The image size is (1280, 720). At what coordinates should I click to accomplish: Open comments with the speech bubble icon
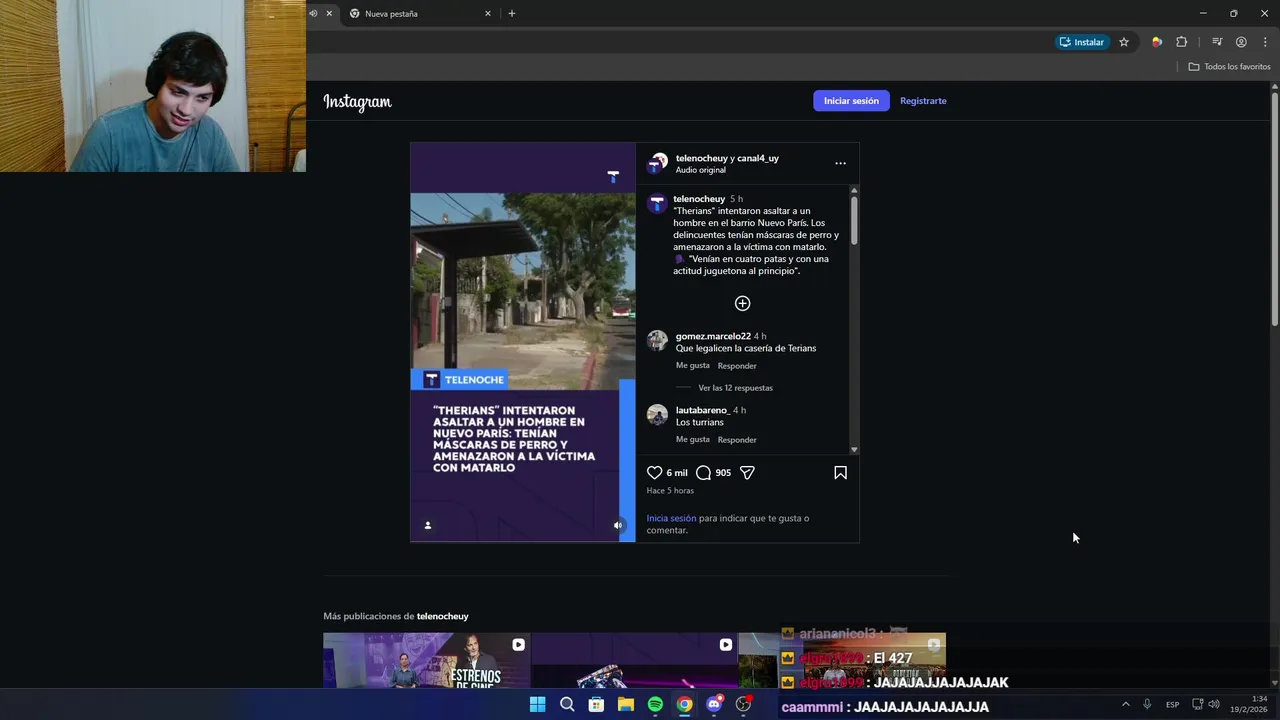pyautogui.click(x=703, y=473)
